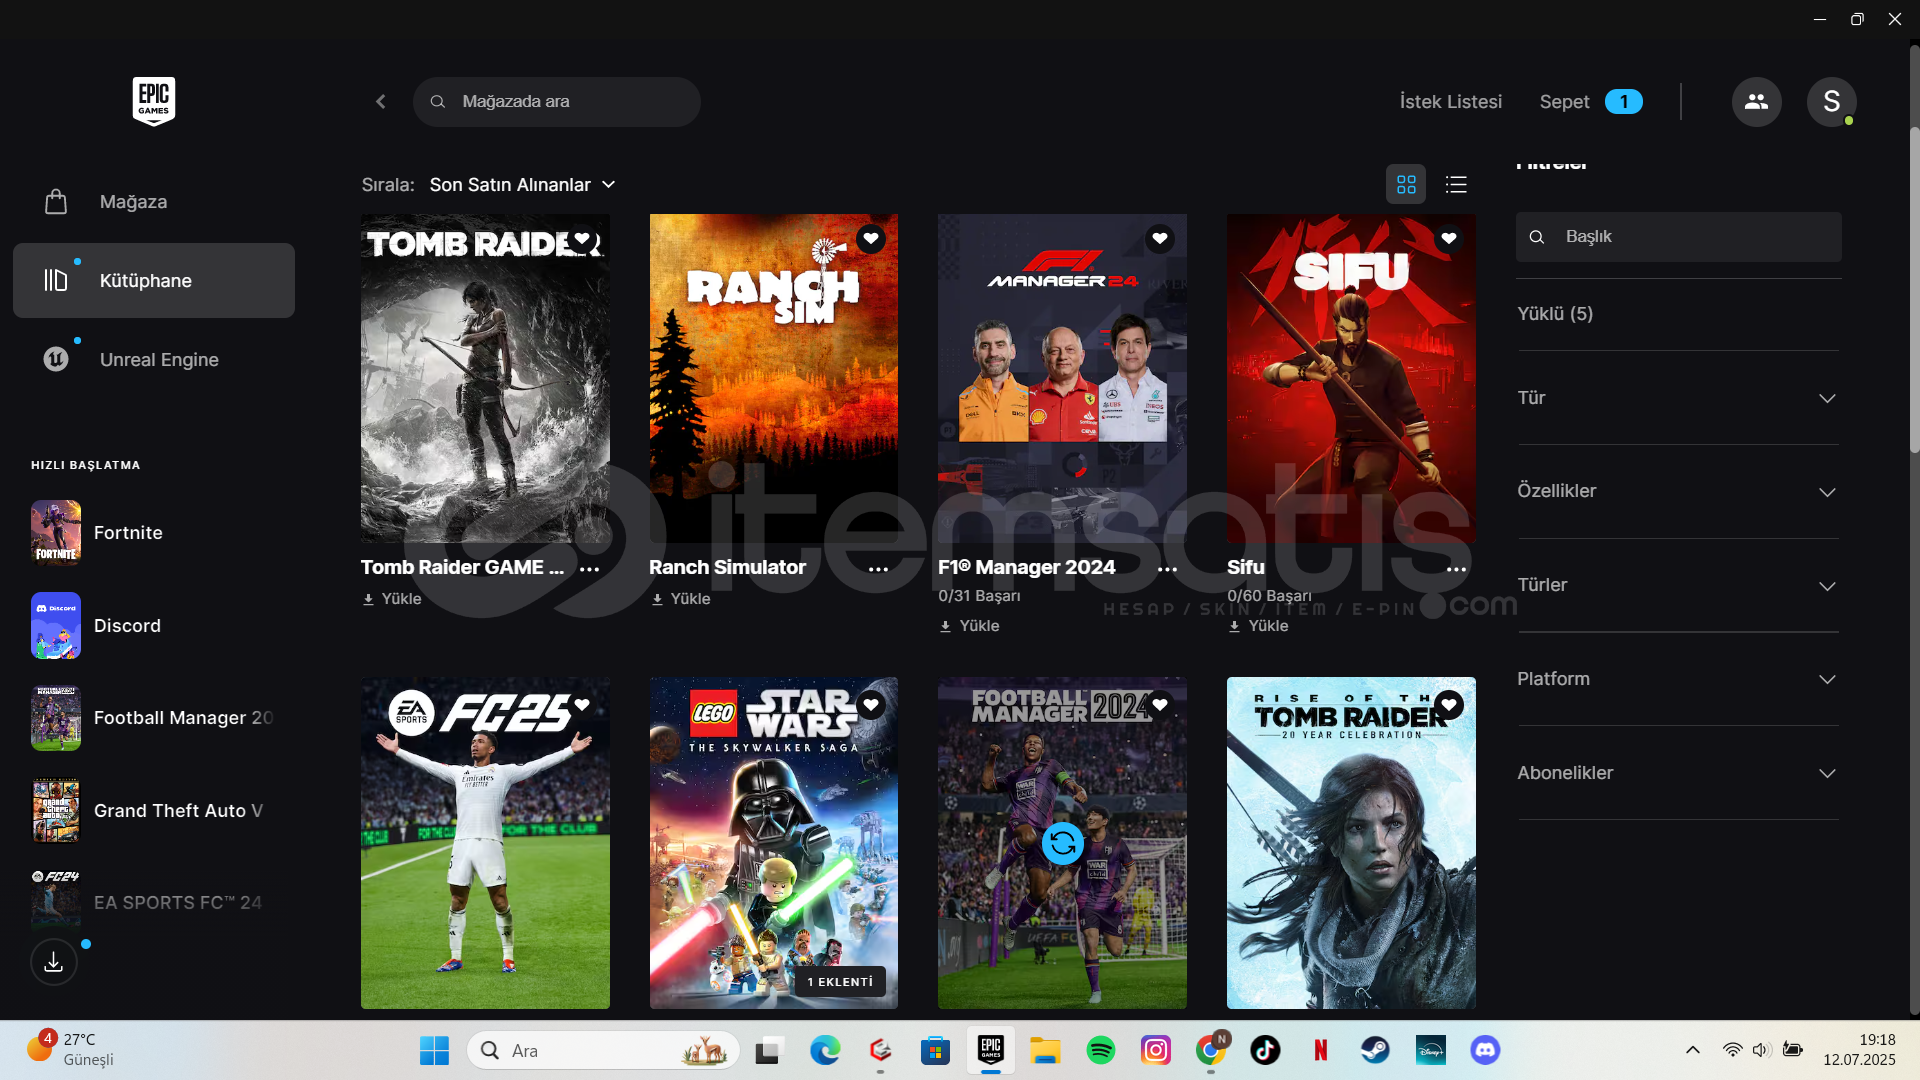Open Steam from the taskbar

(1375, 1051)
